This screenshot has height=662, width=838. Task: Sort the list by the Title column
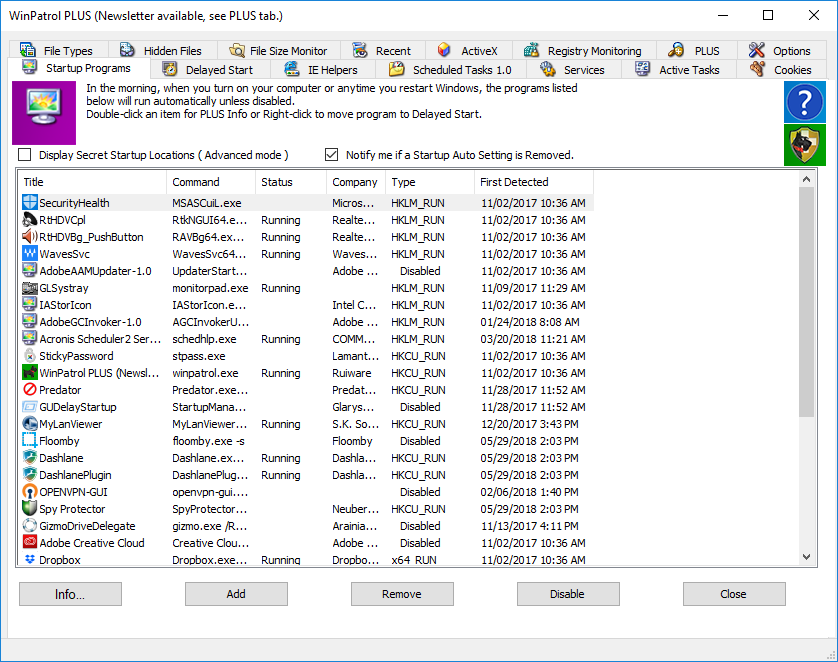click(92, 182)
